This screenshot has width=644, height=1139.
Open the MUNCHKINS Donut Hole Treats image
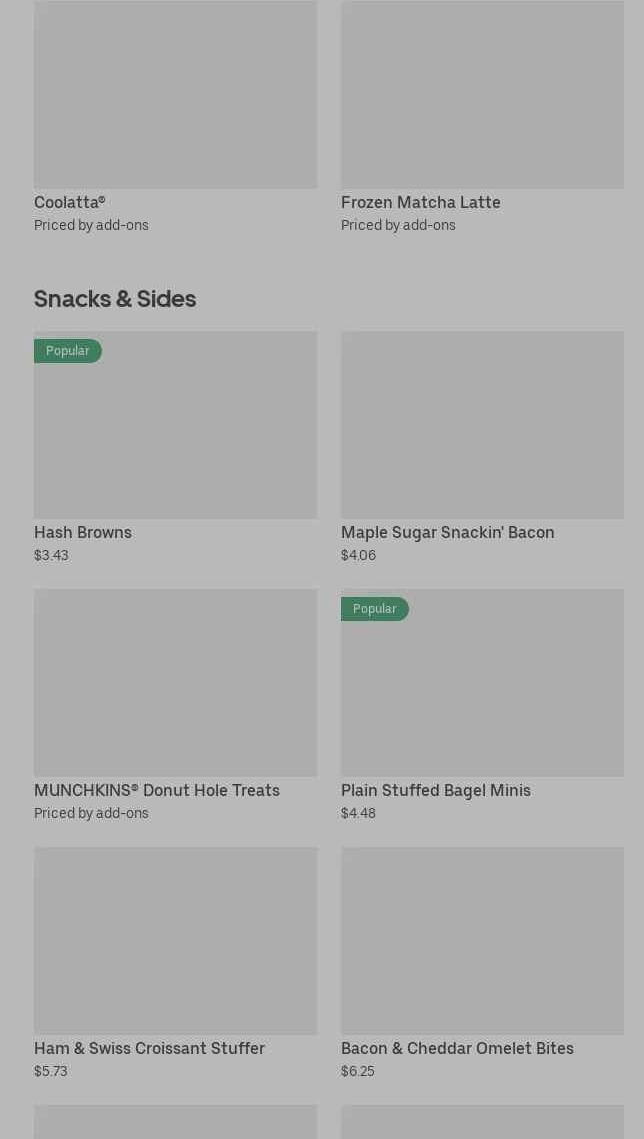coord(175,683)
